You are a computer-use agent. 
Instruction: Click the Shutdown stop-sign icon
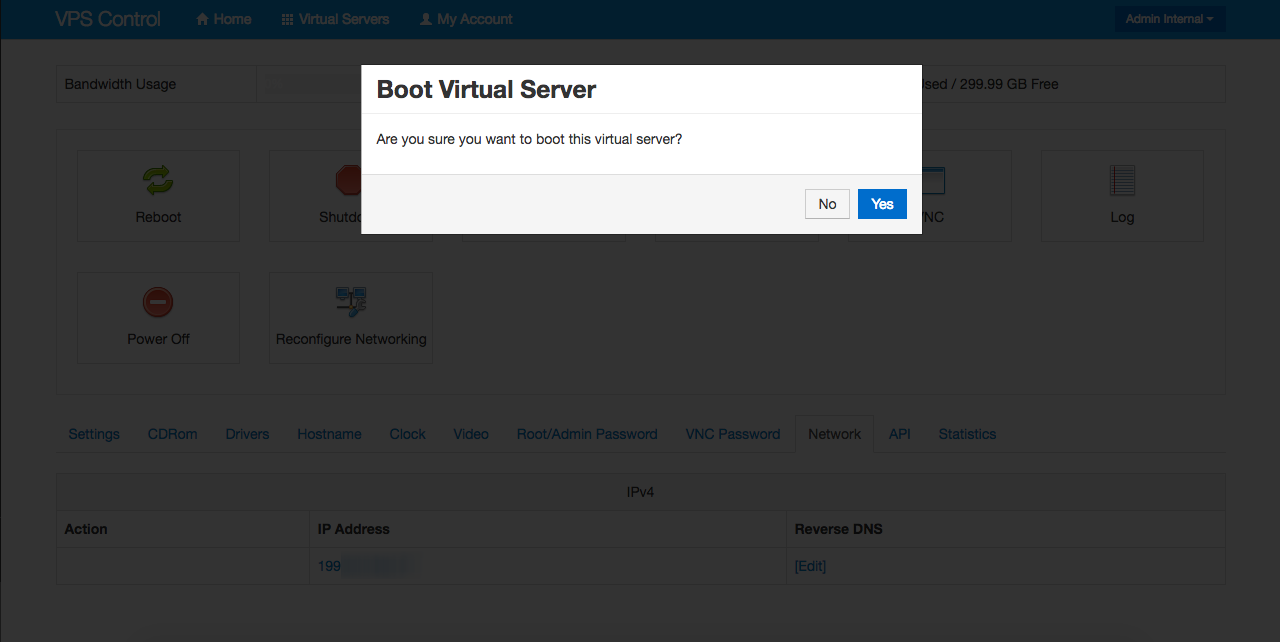pos(348,181)
